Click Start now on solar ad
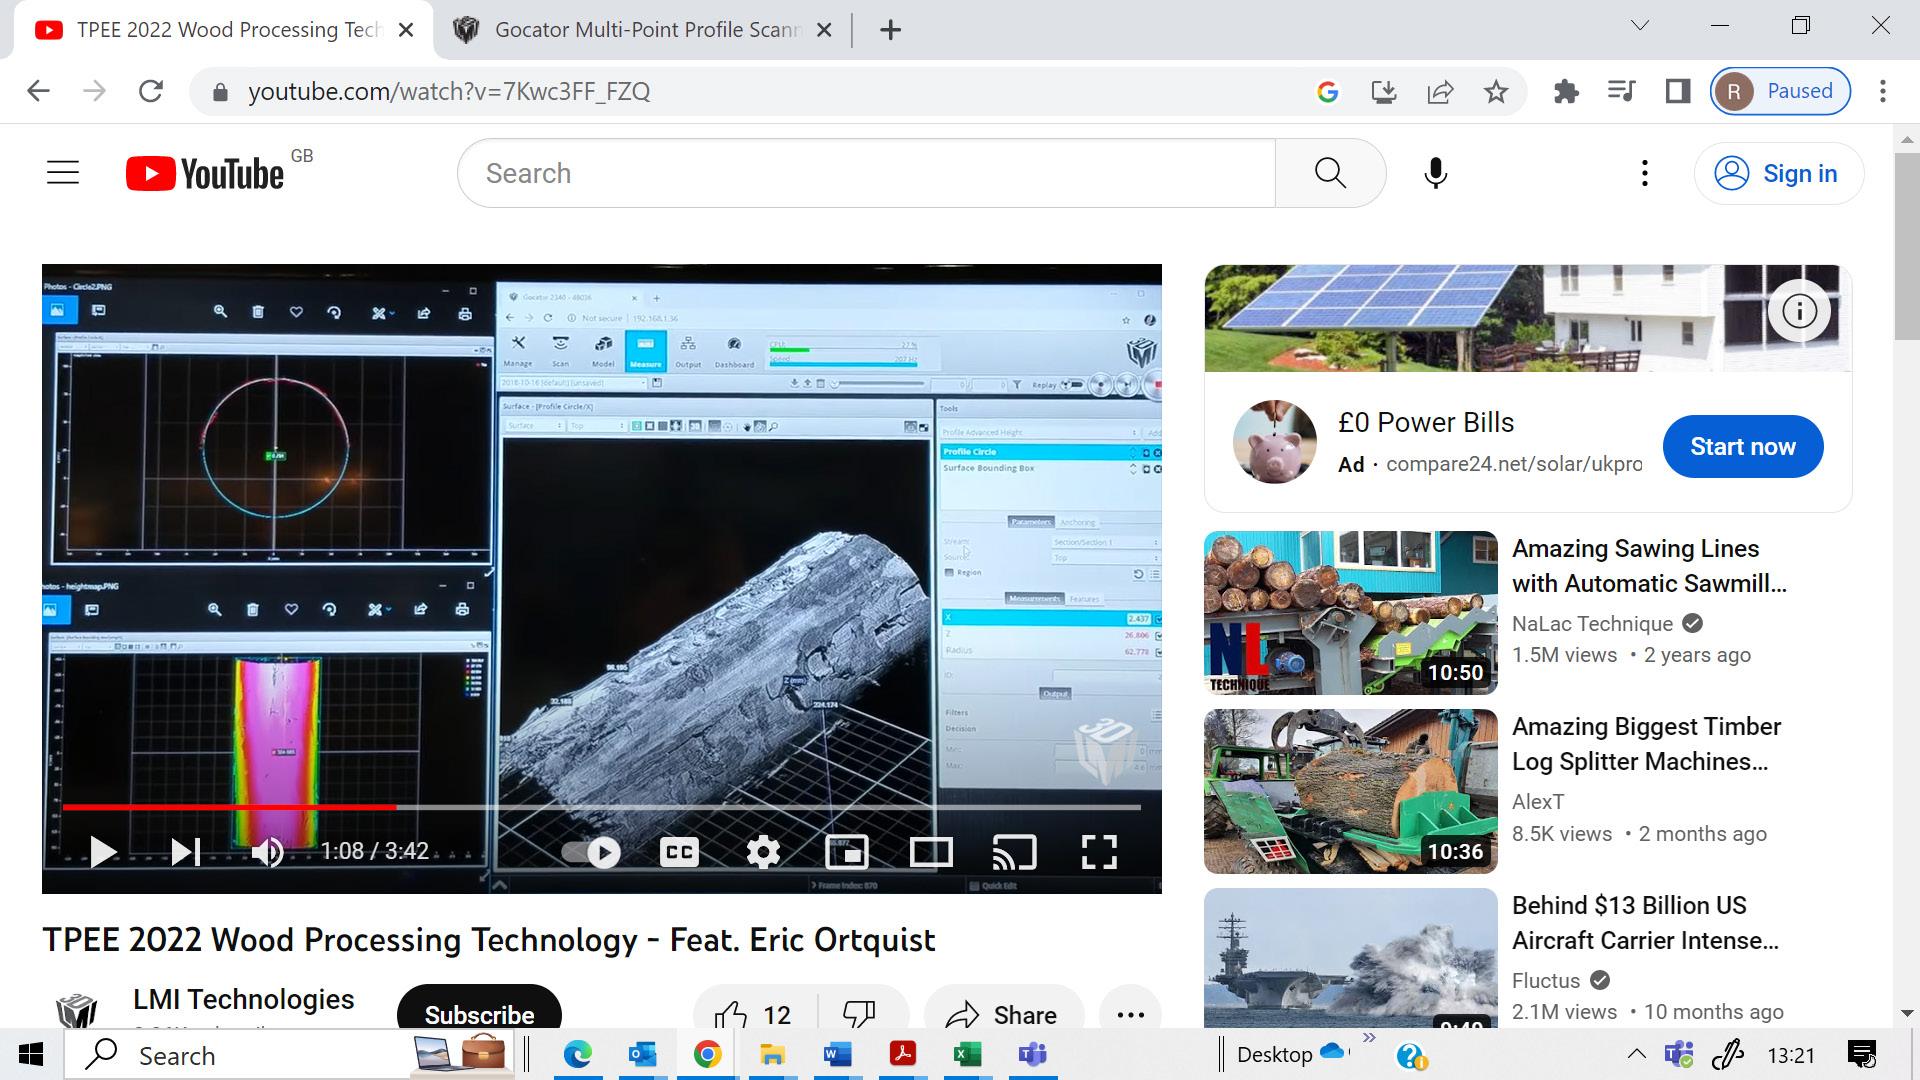The image size is (1920, 1080). tap(1742, 446)
